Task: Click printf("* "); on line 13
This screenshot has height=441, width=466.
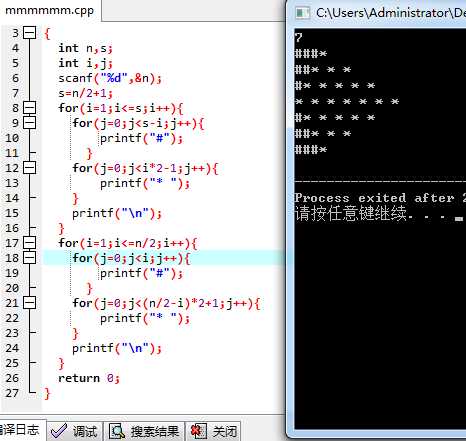Action: [145, 183]
